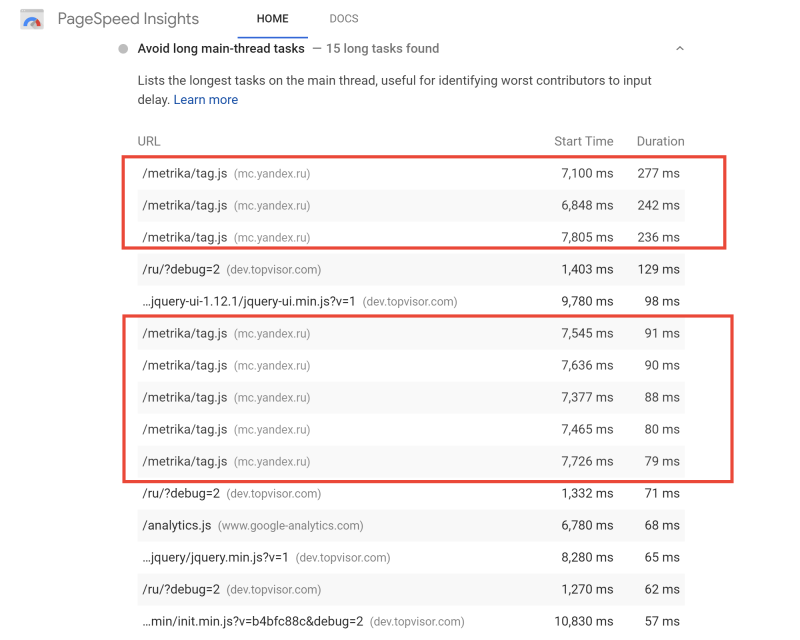The height and width of the screenshot is (640, 800).
Task: Click the Start Time column header
Action: tap(584, 141)
